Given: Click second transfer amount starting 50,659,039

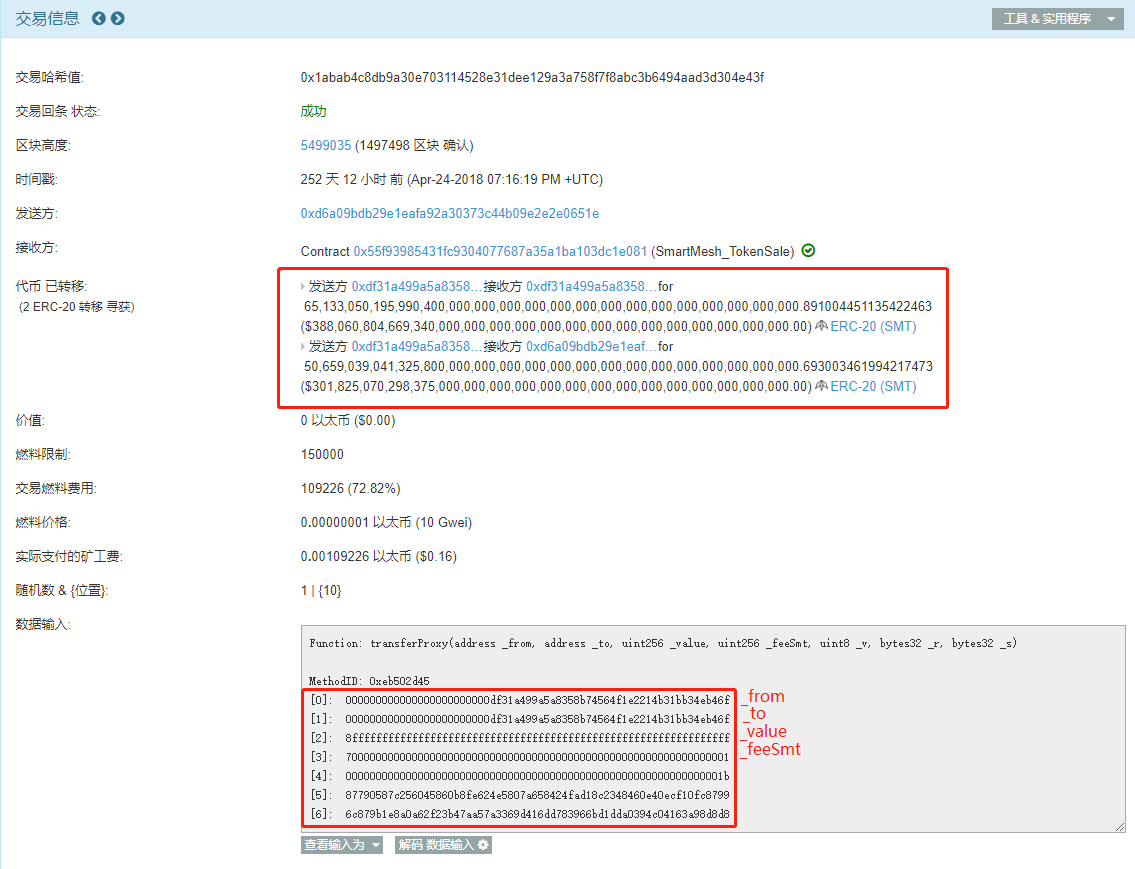Looking at the screenshot, I should pos(618,367).
